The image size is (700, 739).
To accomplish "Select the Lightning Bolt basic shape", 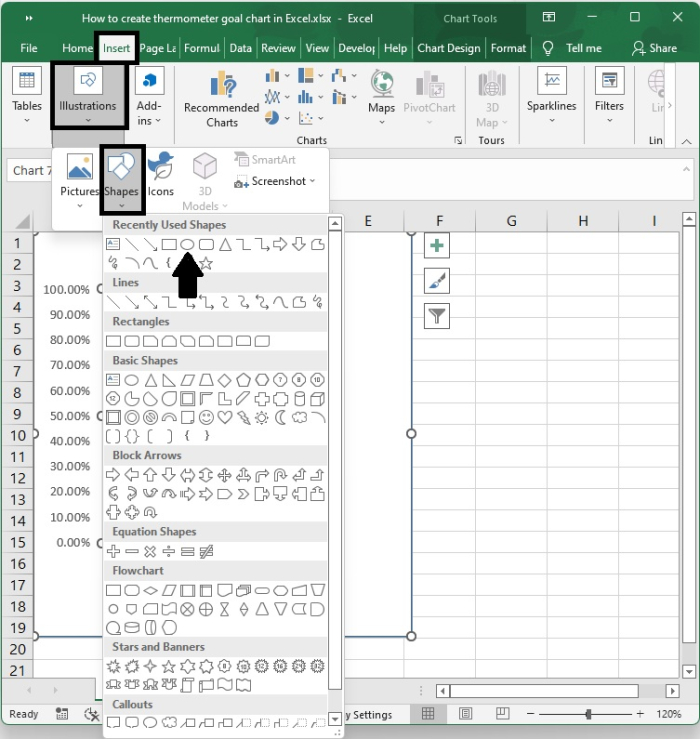I will [243, 418].
